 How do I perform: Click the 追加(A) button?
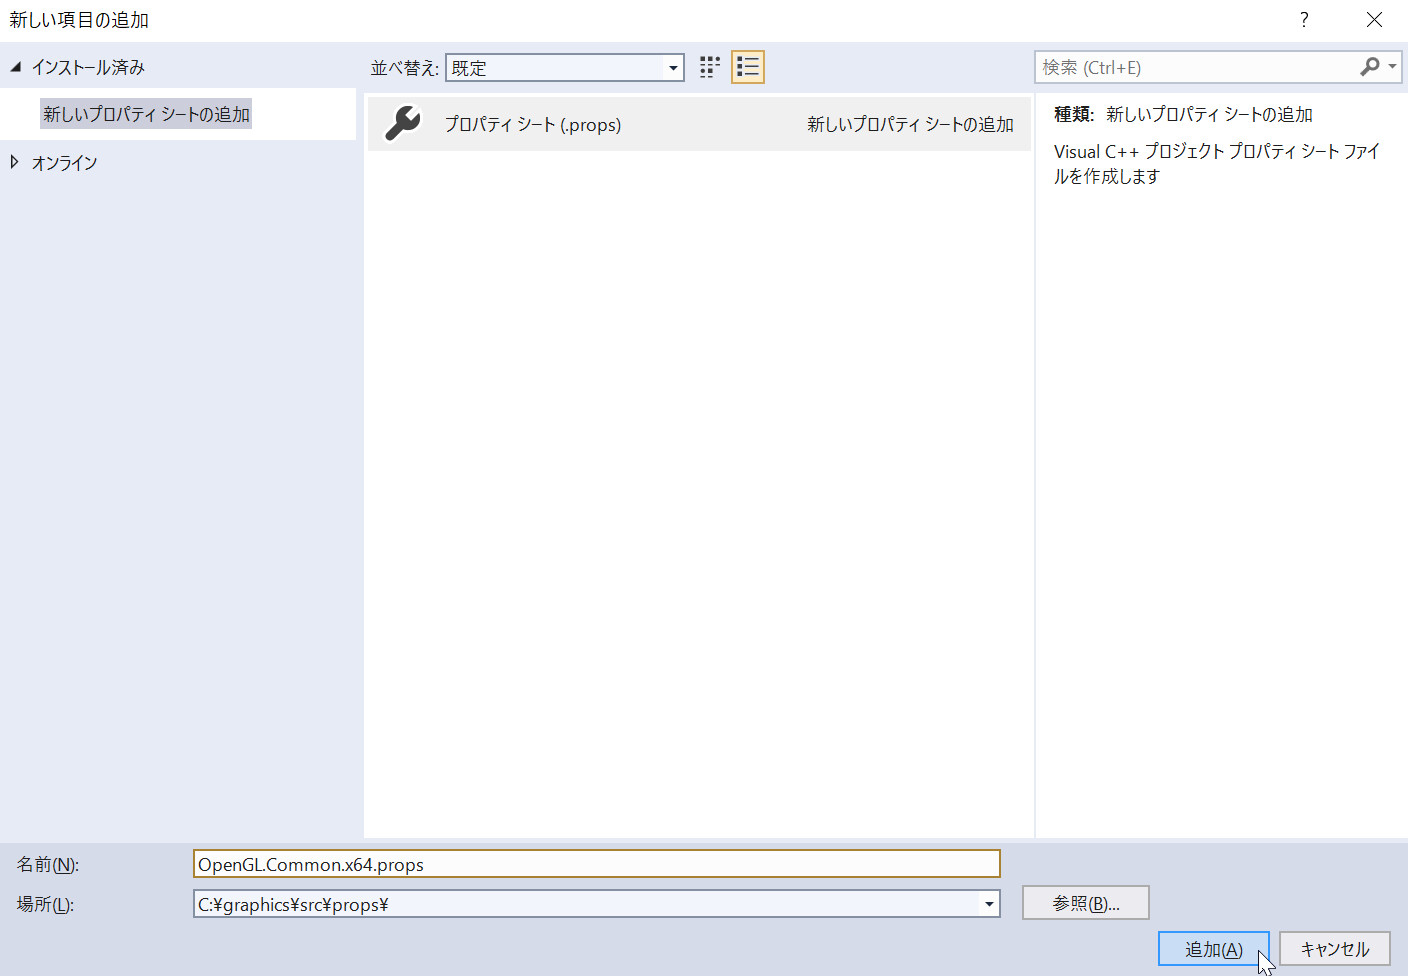click(1213, 949)
